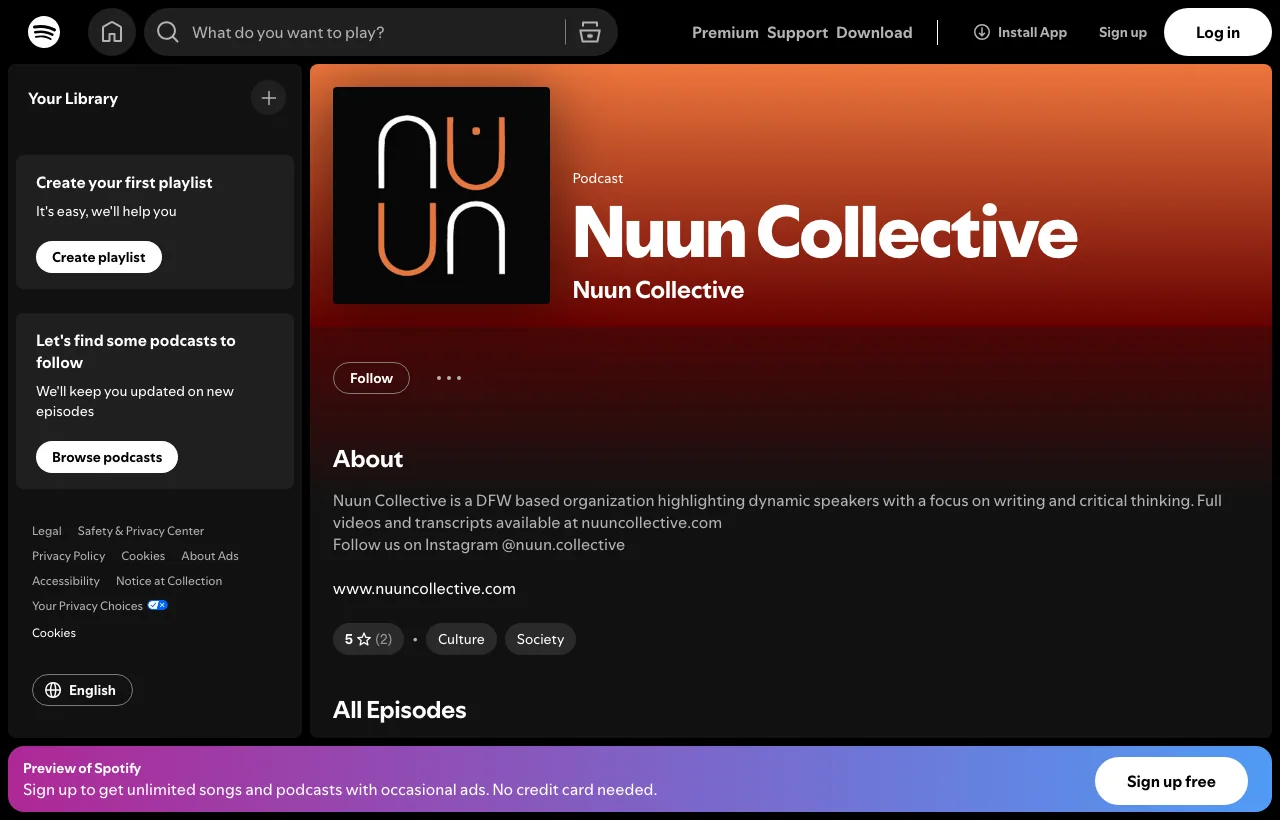The height and width of the screenshot is (820, 1280).
Task: Open the Accessibility link
Action: coord(66,581)
